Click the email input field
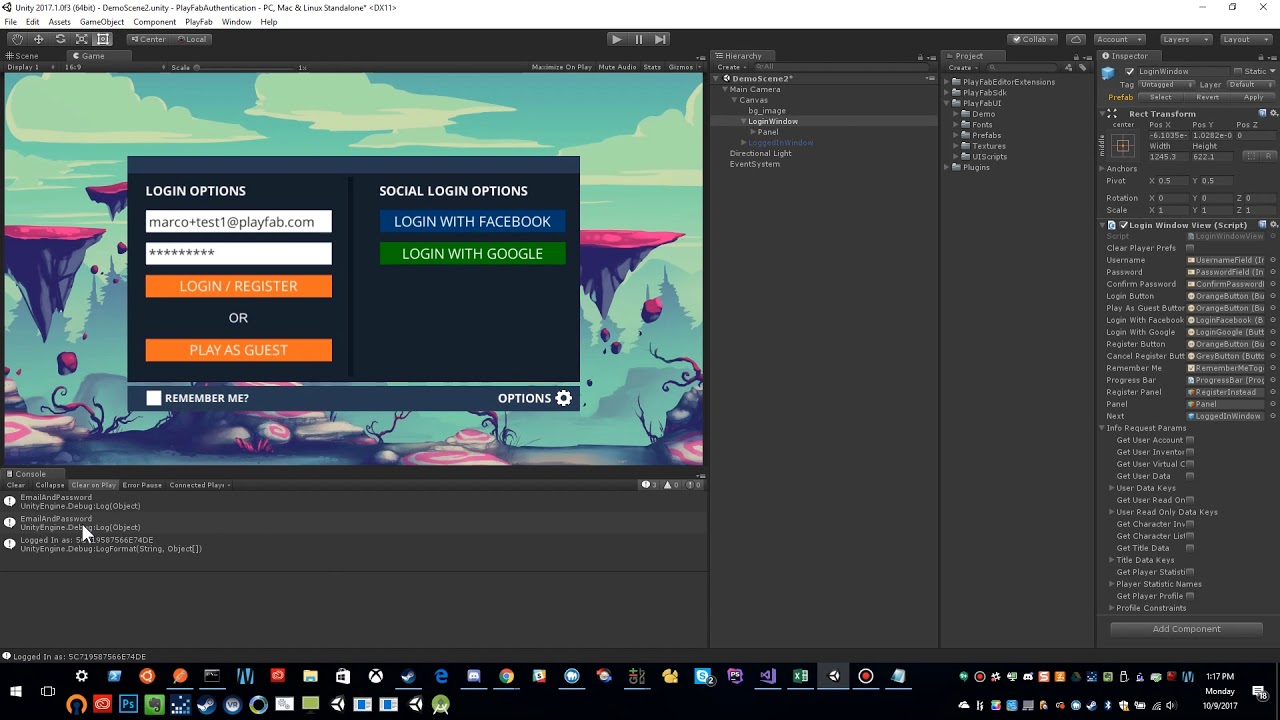Image resolution: width=1280 pixels, height=720 pixels. pyautogui.click(x=238, y=222)
